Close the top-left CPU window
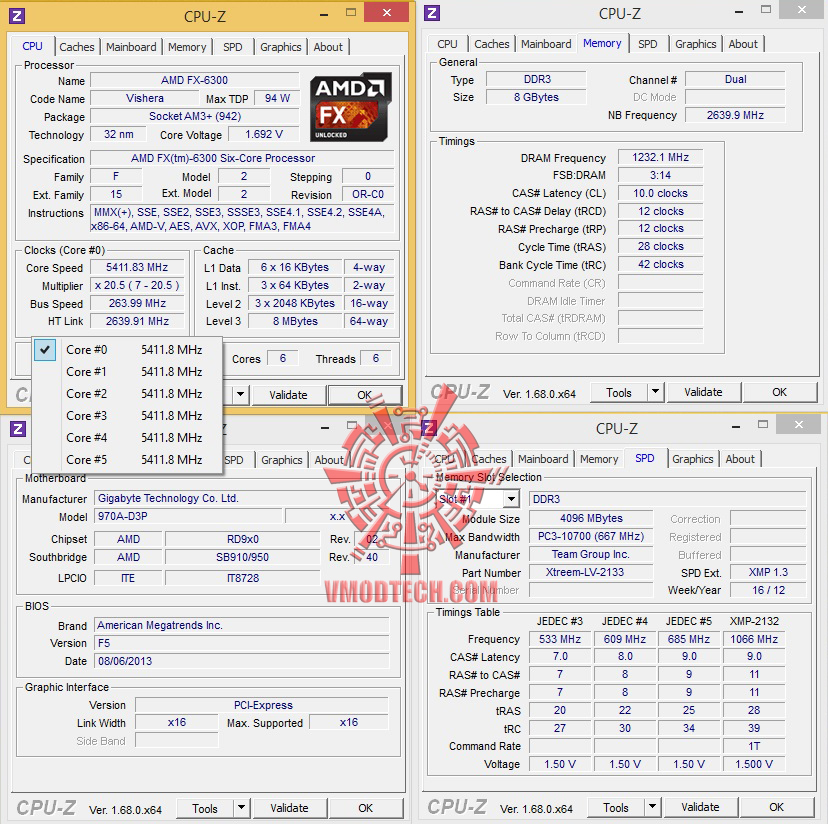This screenshot has width=828, height=824. 387,13
